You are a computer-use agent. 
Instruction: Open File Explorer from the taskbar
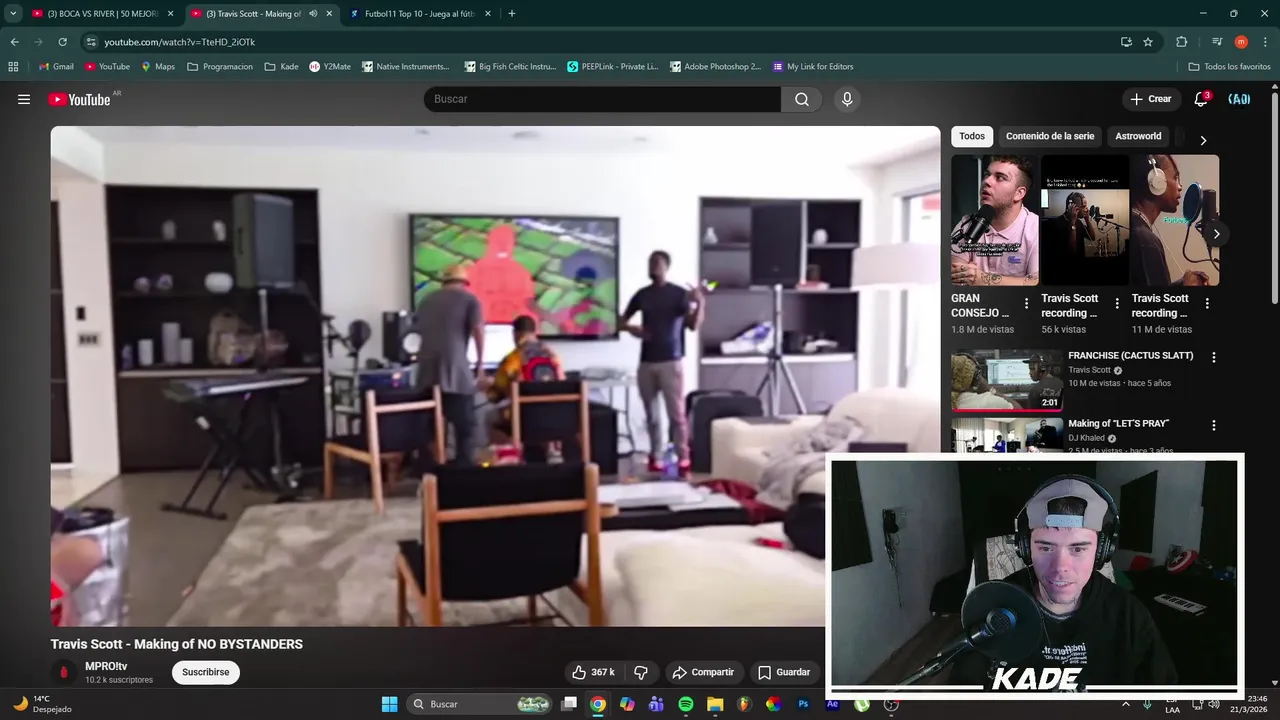715,704
